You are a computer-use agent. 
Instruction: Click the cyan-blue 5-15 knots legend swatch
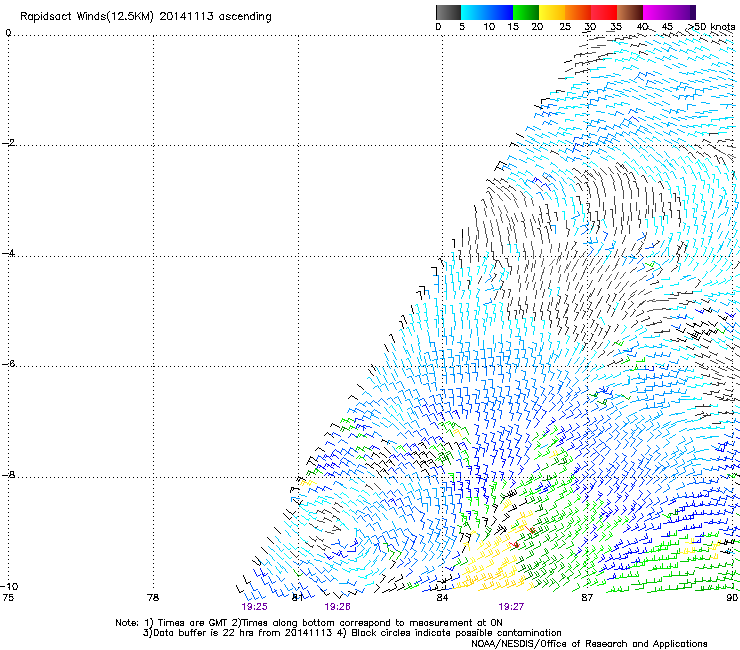click(x=487, y=12)
